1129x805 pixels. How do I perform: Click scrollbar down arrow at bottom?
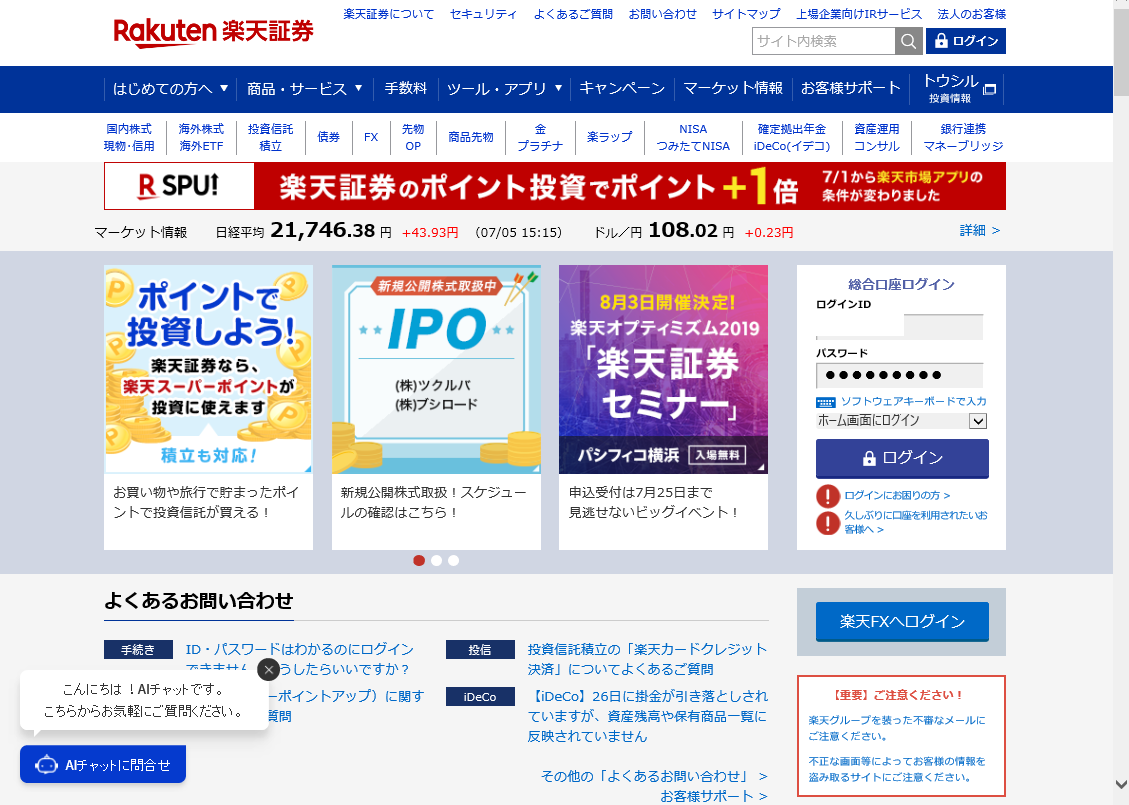pyautogui.click(x=1121, y=784)
